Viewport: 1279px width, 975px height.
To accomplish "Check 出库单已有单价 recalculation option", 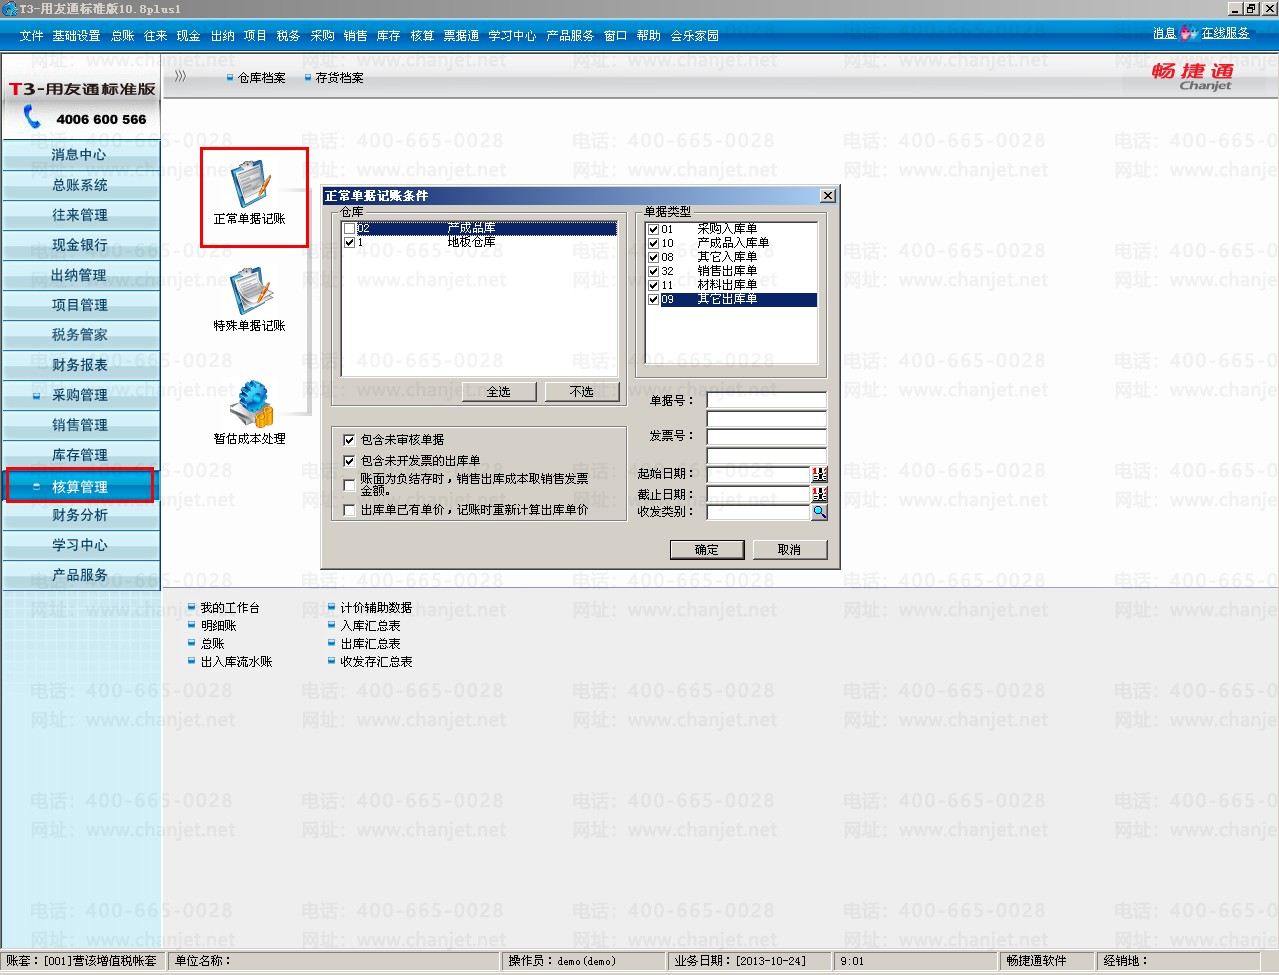I will click(x=349, y=510).
